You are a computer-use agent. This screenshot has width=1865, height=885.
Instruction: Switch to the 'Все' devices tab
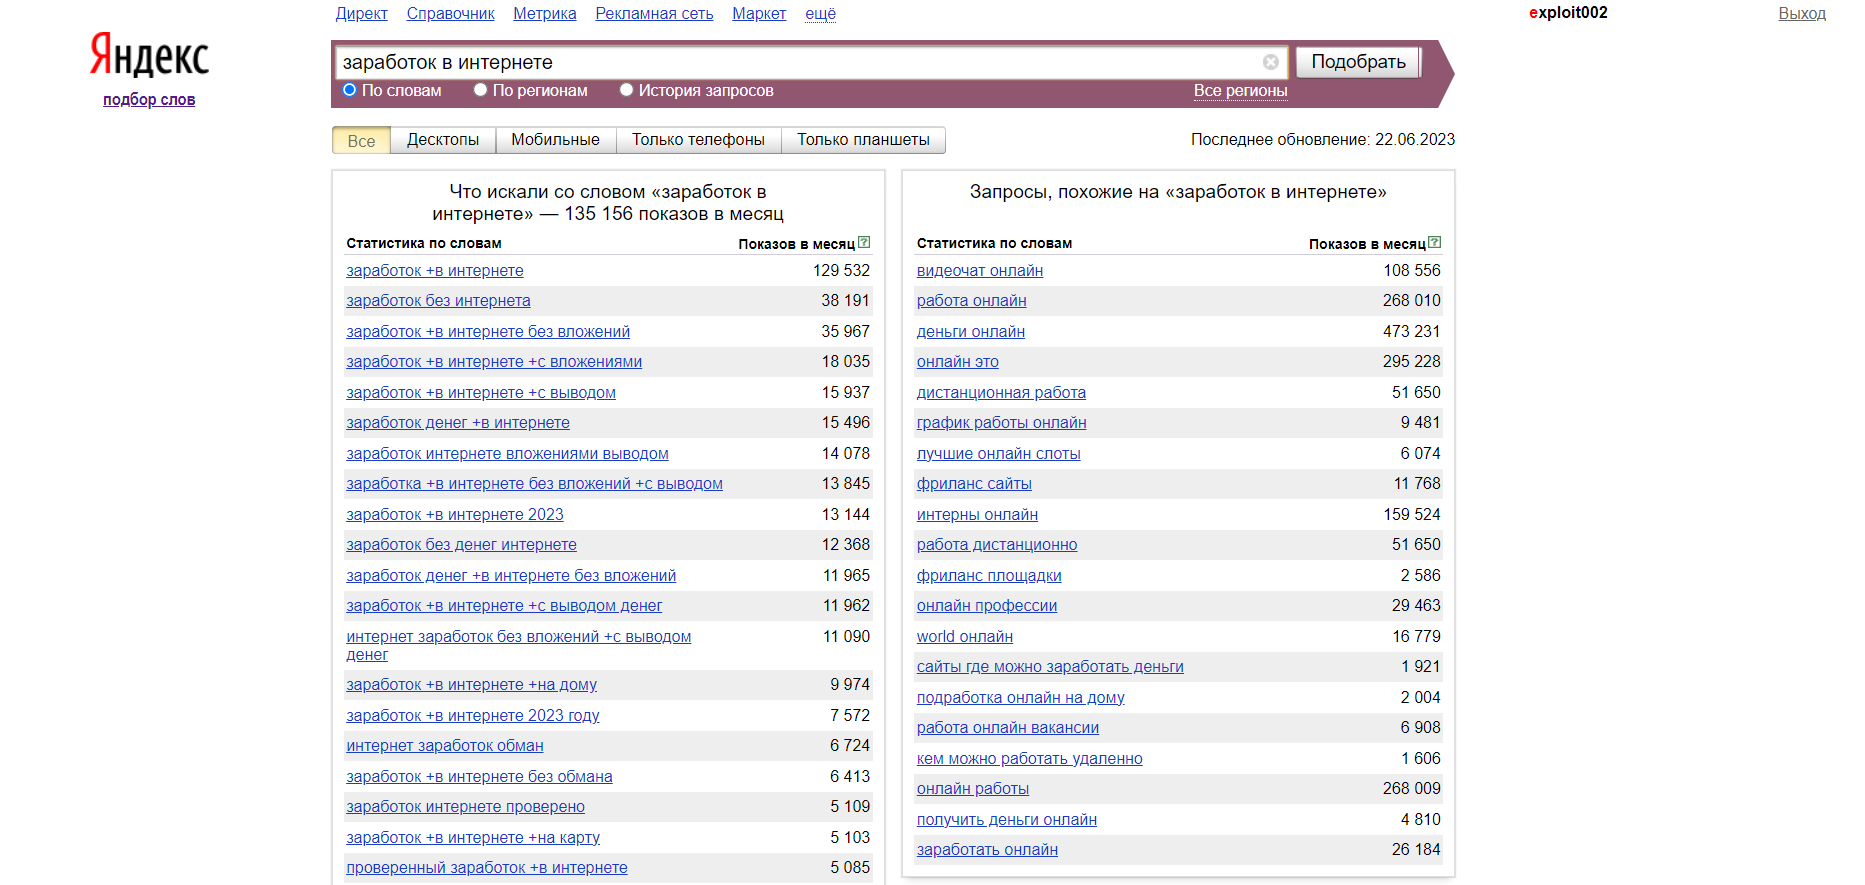click(361, 141)
